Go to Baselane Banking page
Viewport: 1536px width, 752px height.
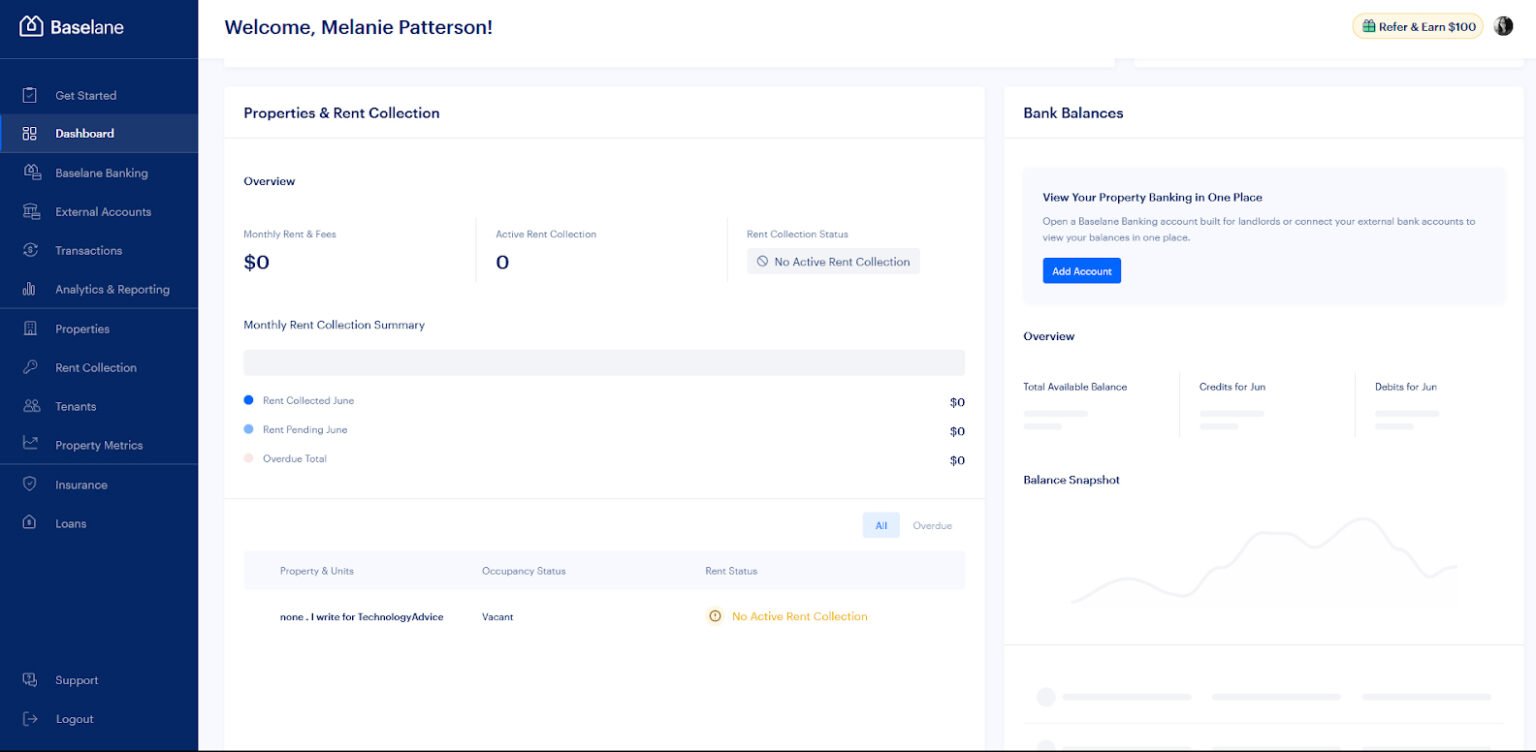point(99,173)
